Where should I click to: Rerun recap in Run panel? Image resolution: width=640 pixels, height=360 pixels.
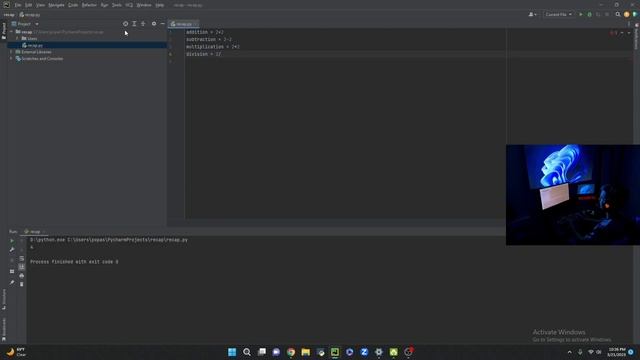click(x=12, y=241)
